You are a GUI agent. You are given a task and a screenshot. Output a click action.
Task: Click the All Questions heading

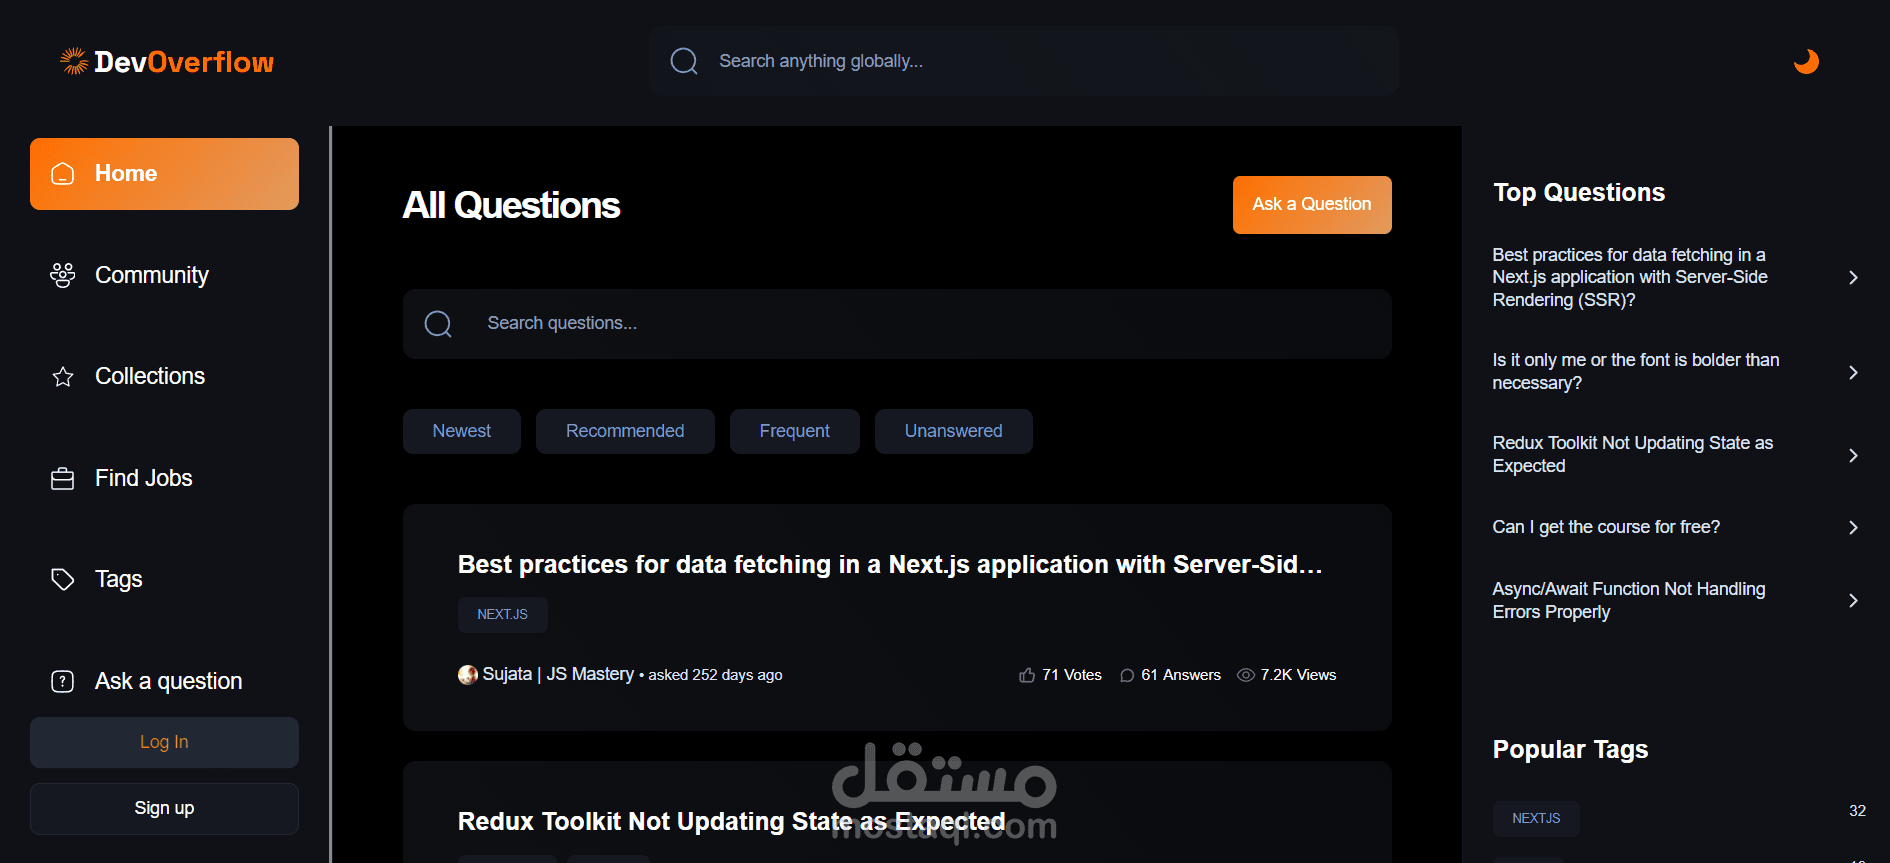511,205
